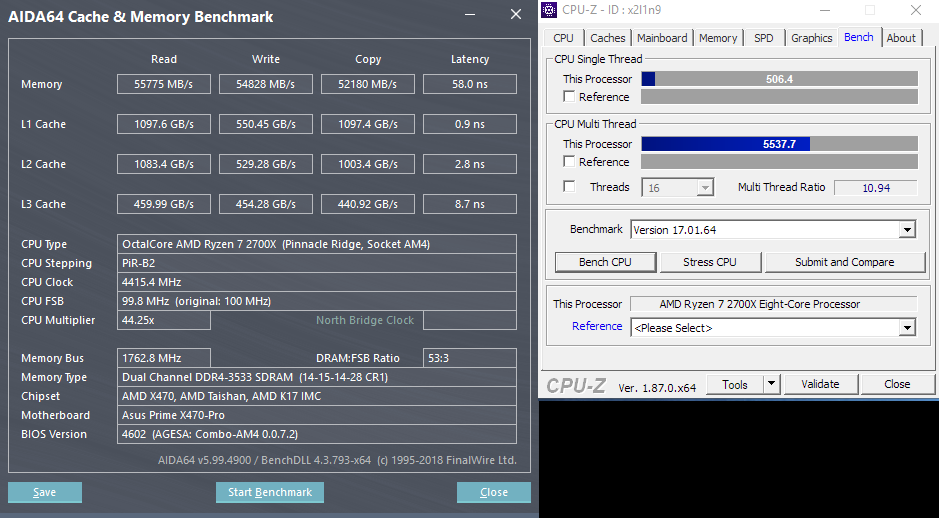Expand the Tools dropdown arrow in CPU-Z

[x=772, y=384]
